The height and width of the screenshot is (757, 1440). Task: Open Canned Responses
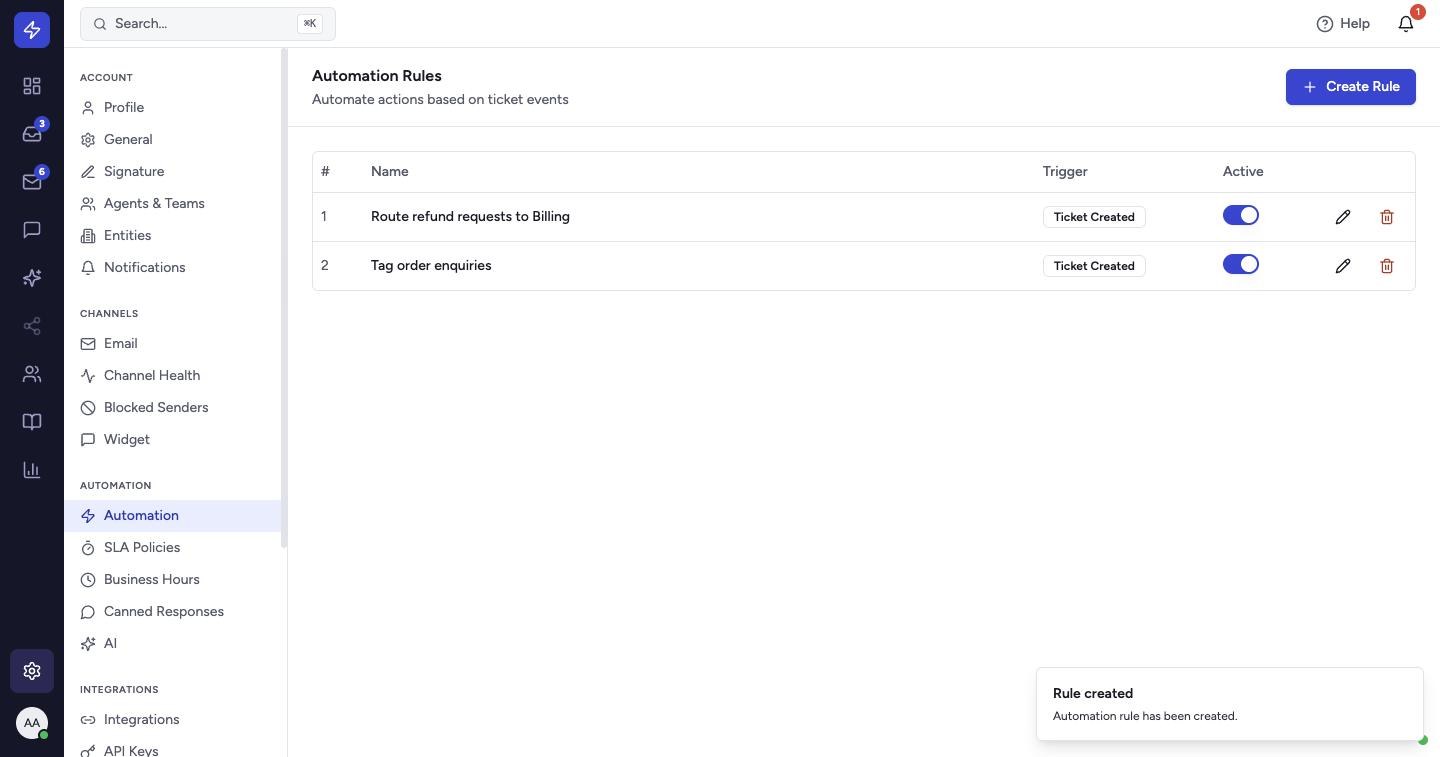coord(173,612)
